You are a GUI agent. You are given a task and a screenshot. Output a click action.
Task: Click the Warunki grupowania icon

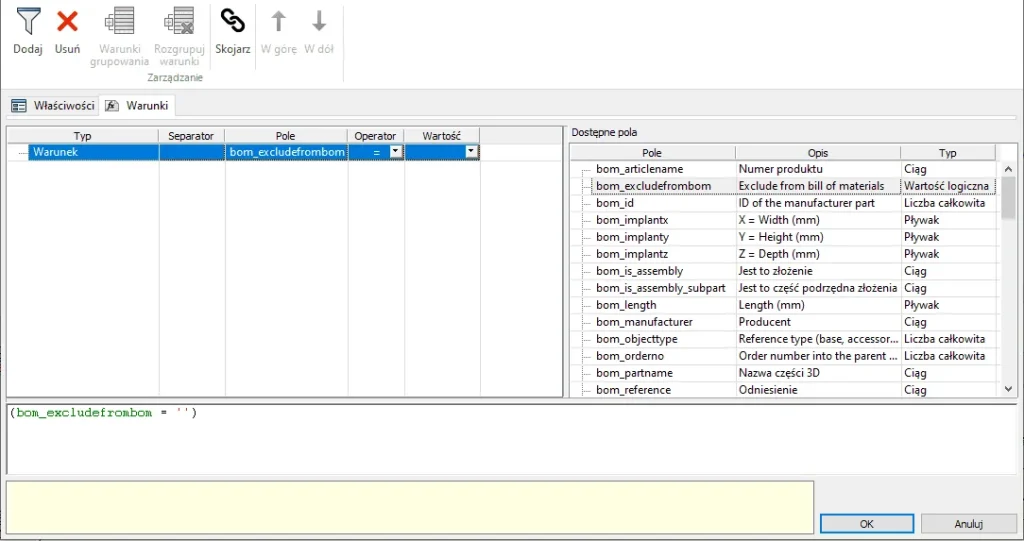coord(120,21)
